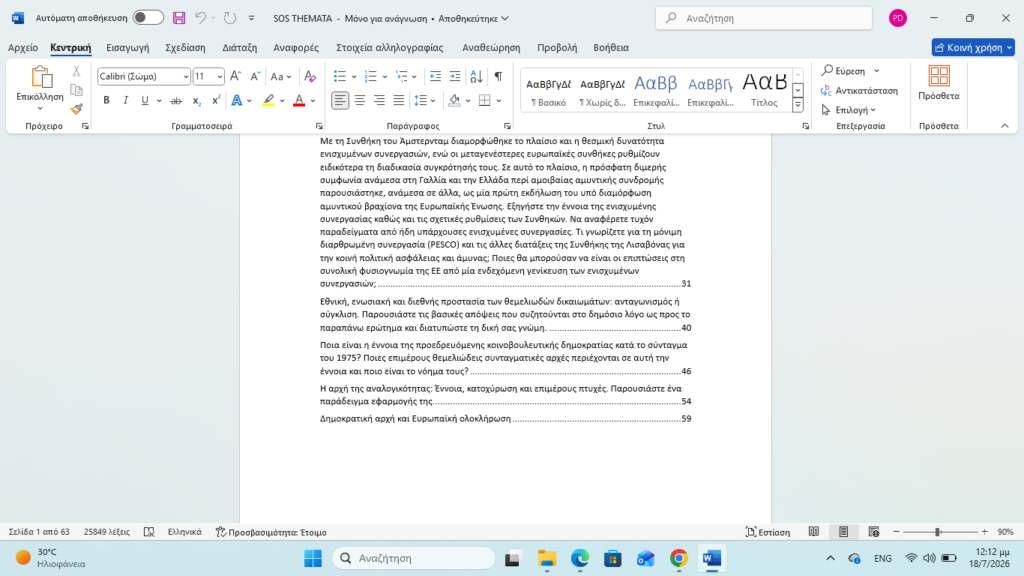Screen dimensions: 1024x576
Task: Clear all formatting icon
Action: point(310,76)
